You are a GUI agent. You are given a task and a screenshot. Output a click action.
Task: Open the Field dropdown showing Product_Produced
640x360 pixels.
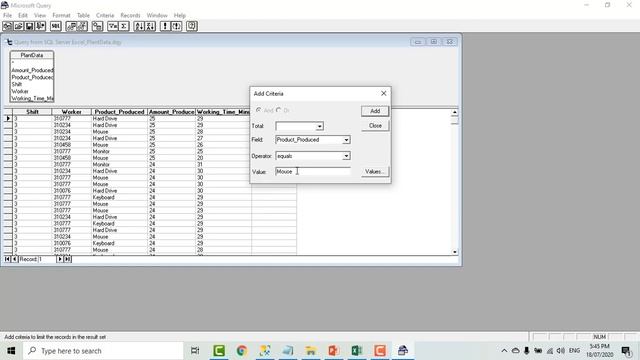coord(346,140)
